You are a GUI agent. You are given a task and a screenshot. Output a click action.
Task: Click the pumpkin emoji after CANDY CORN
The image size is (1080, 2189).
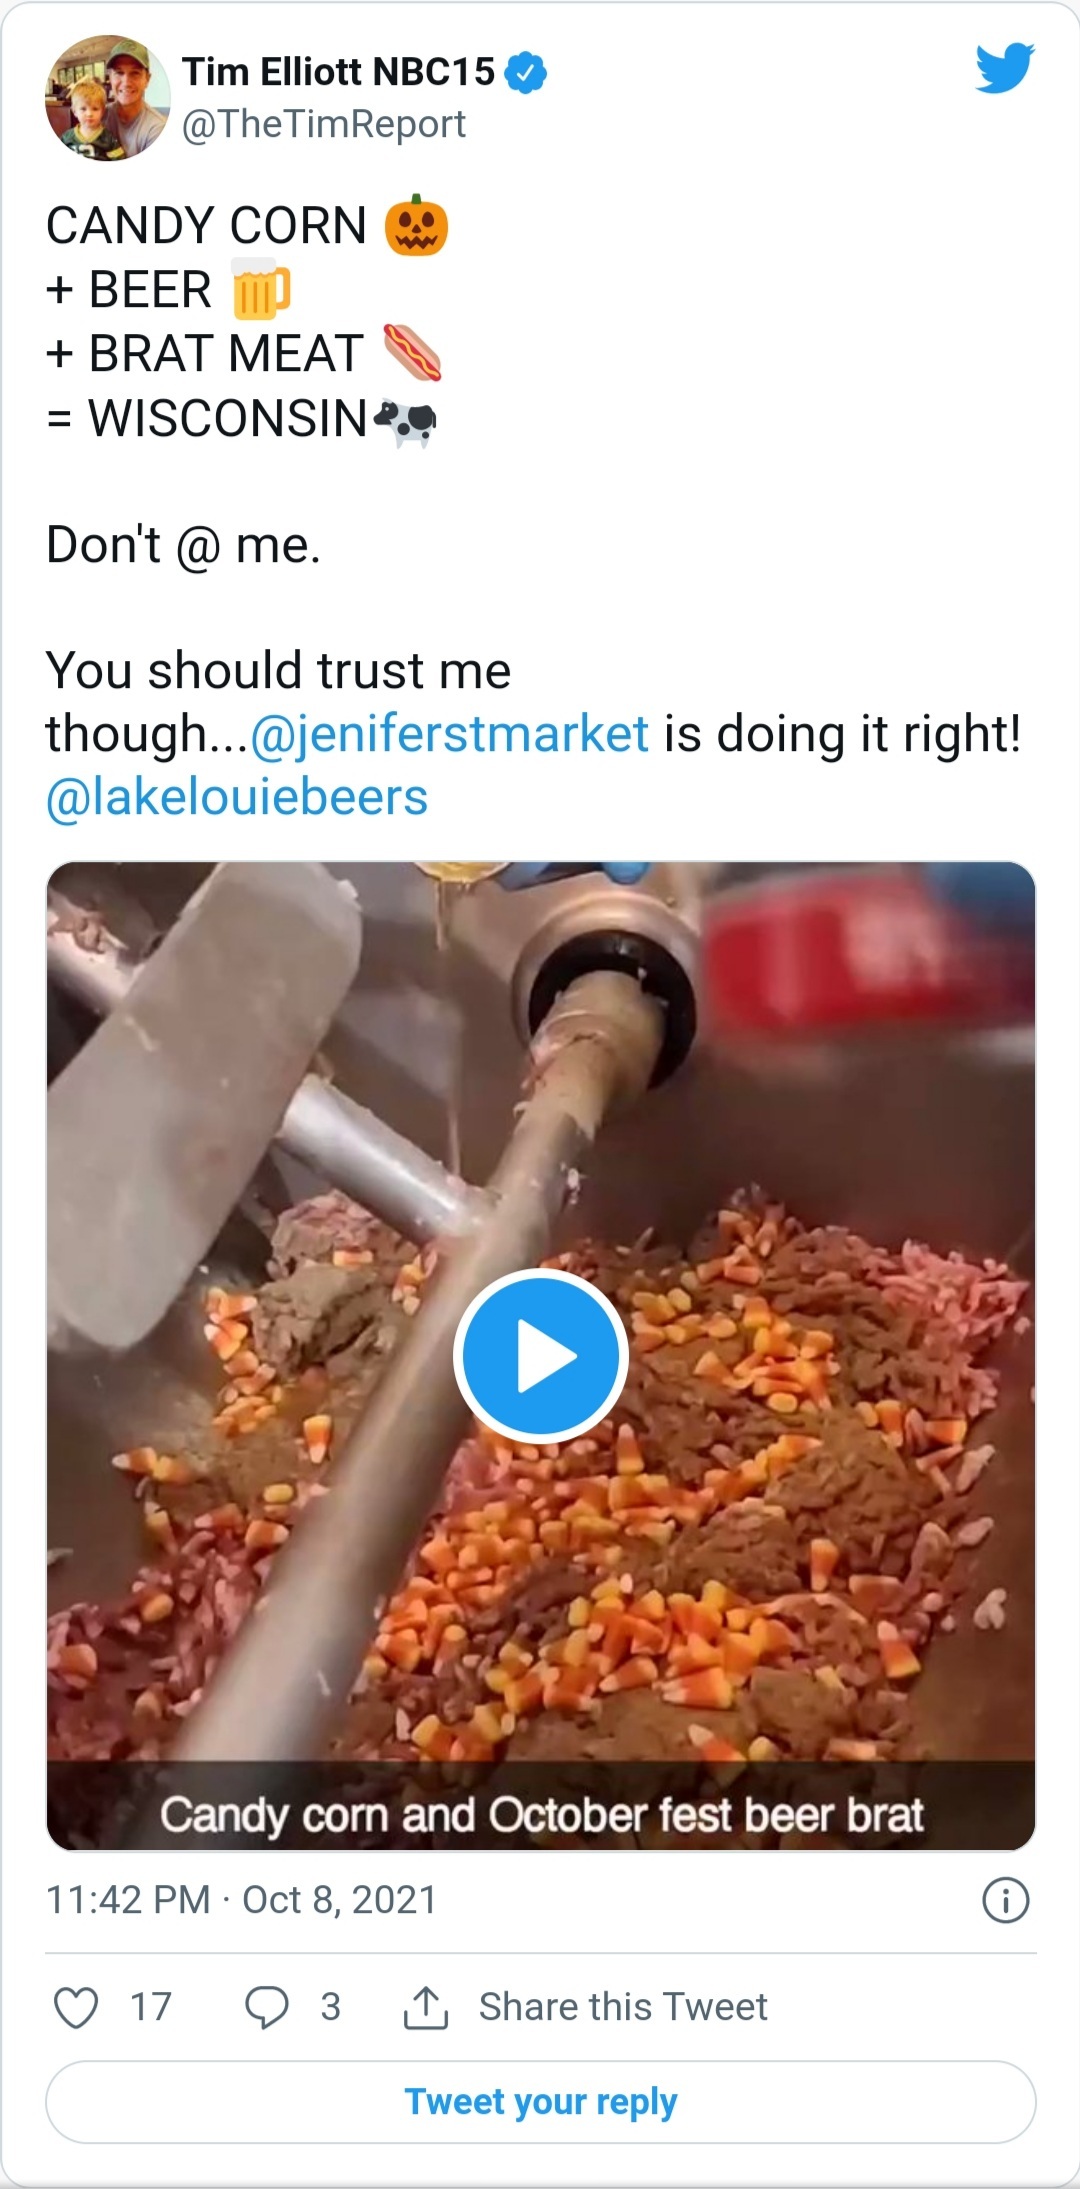416,226
